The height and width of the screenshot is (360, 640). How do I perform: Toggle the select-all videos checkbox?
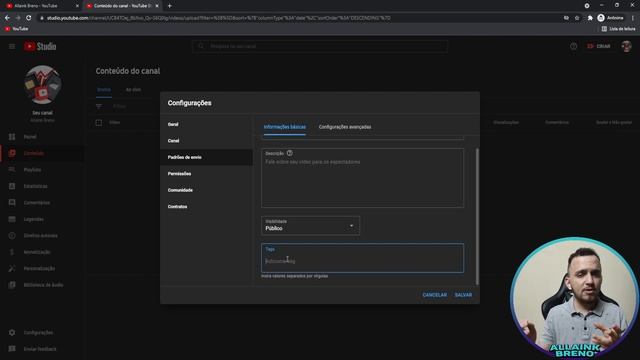click(99, 122)
